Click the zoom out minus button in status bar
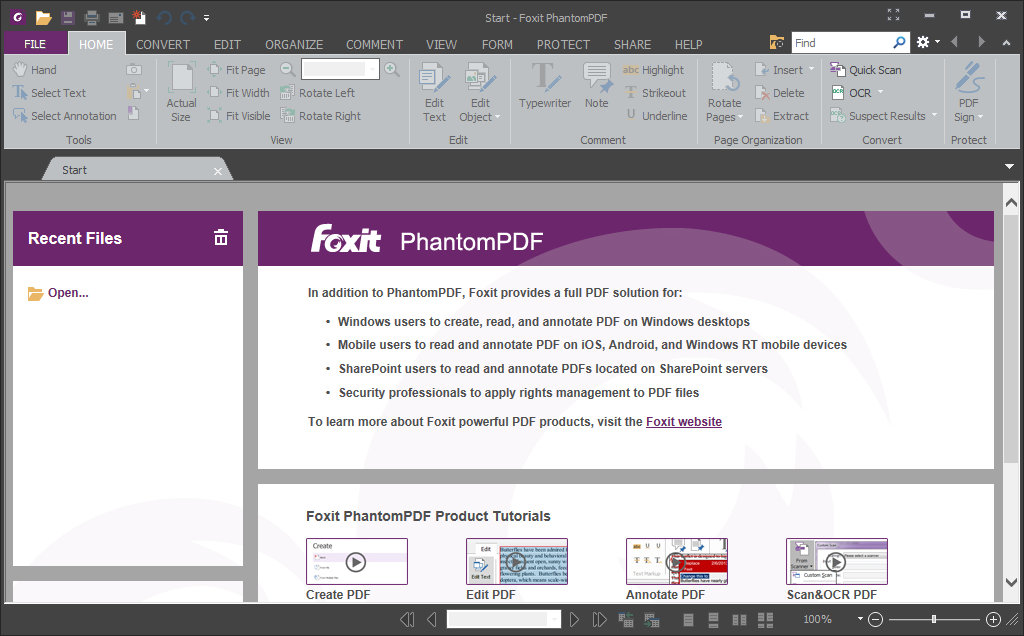The width and height of the screenshot is (1024, 636). [876, 619]
